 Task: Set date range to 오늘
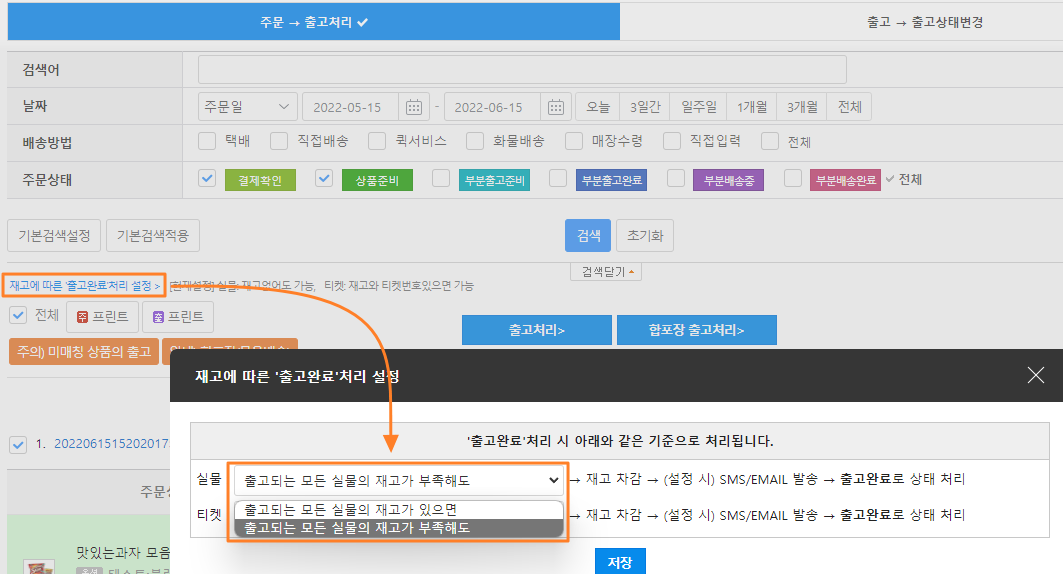[x=598, y=107]
